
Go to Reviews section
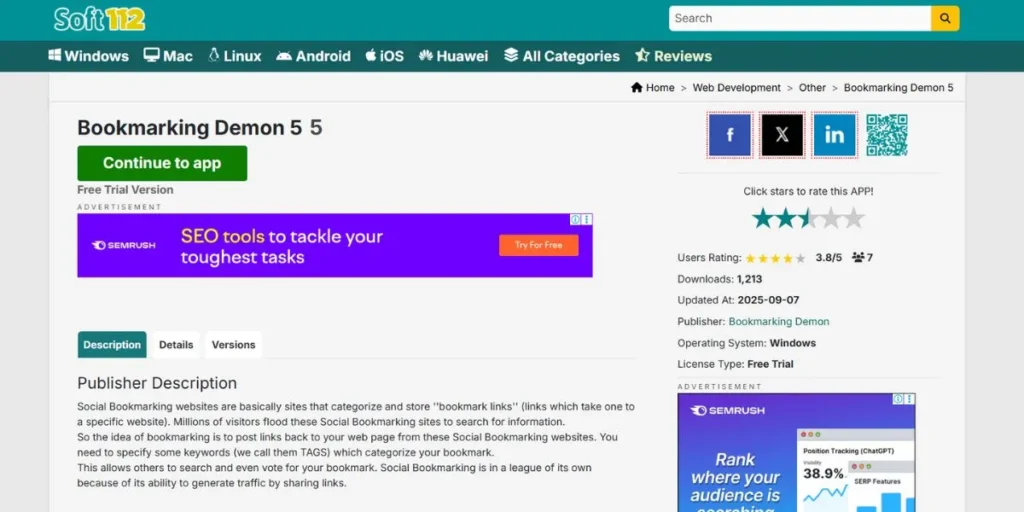pyautogui.click(x=673, y=56)
